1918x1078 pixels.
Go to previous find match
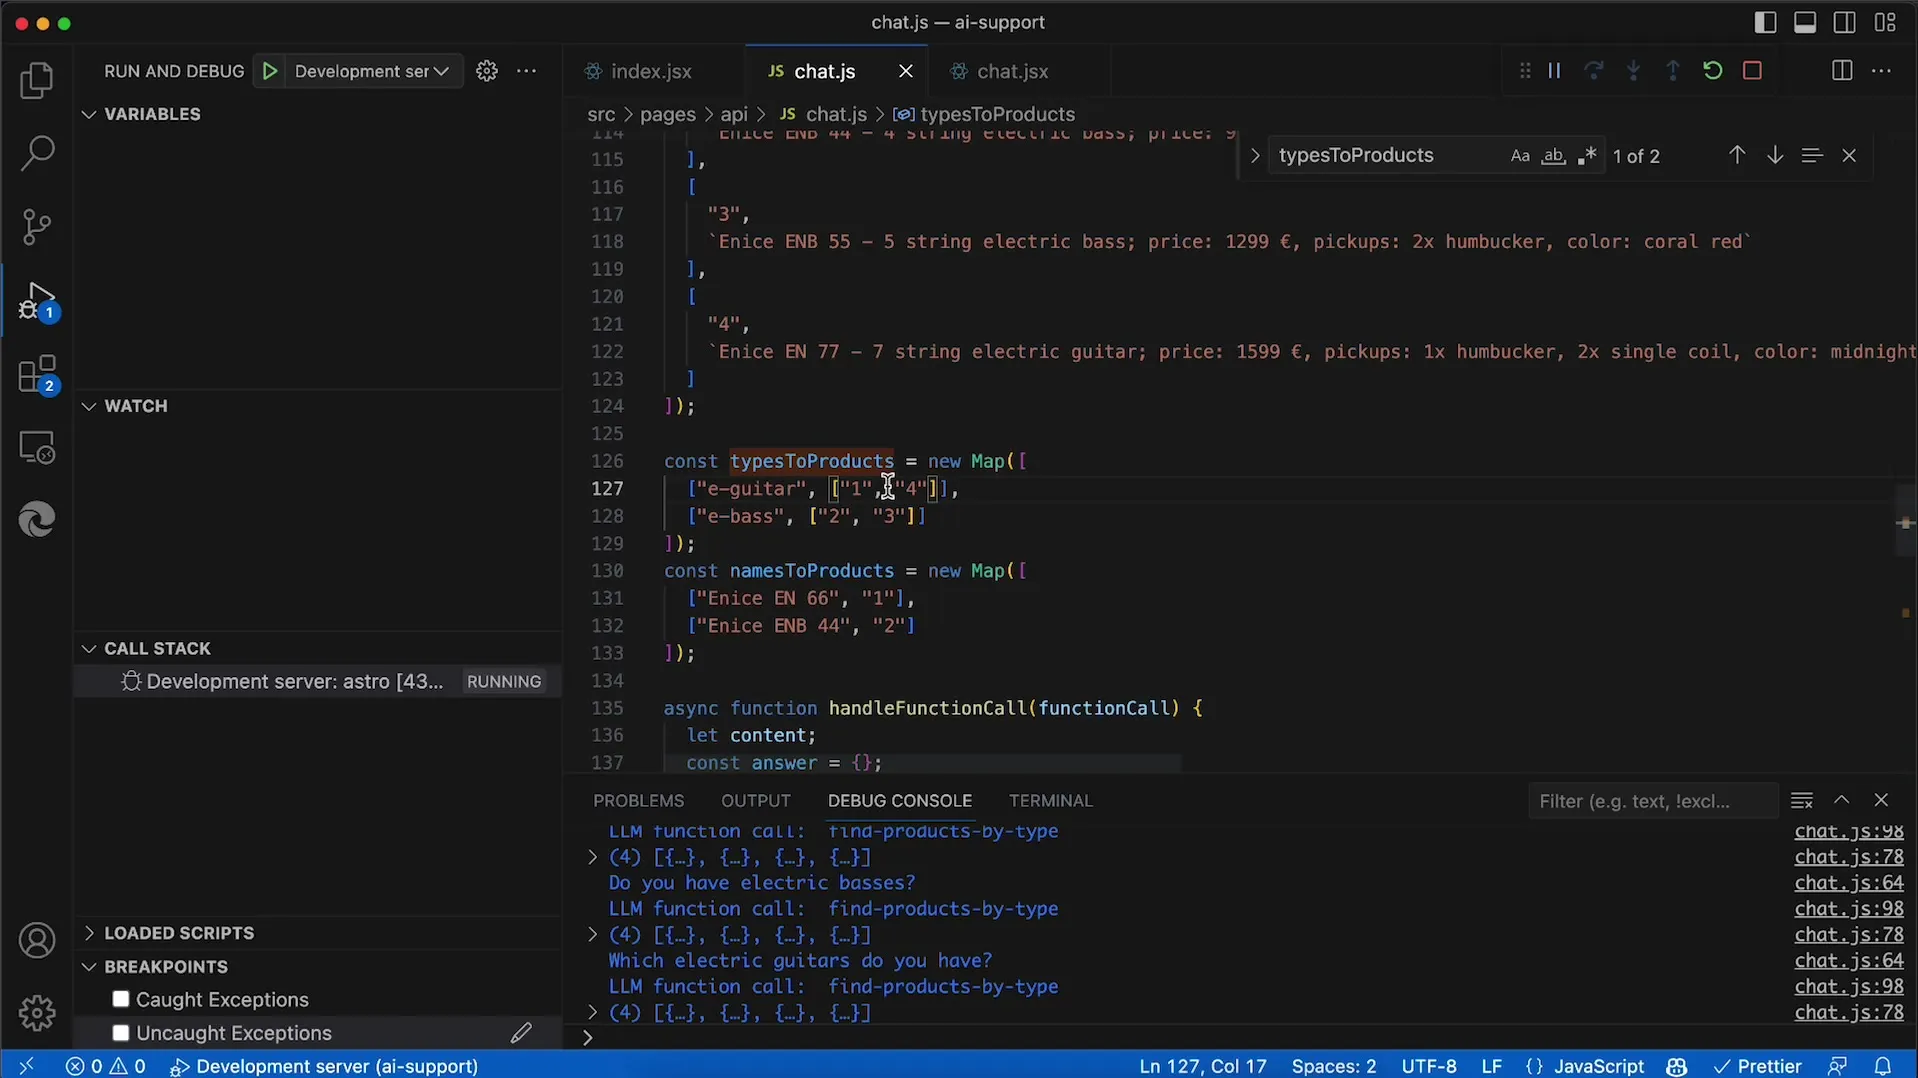[1737, 155]
